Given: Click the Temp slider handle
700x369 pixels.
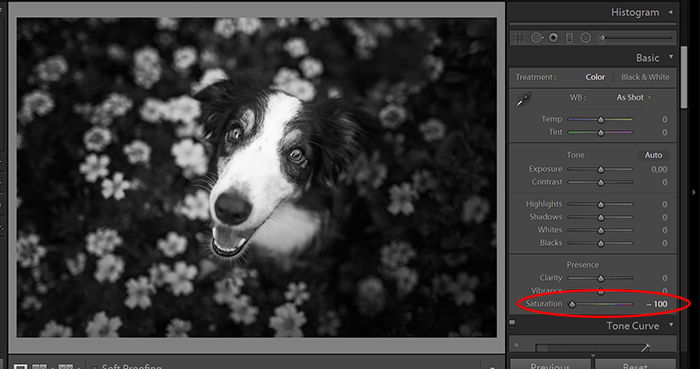Looking at the screenshot, I should (601, 120).
